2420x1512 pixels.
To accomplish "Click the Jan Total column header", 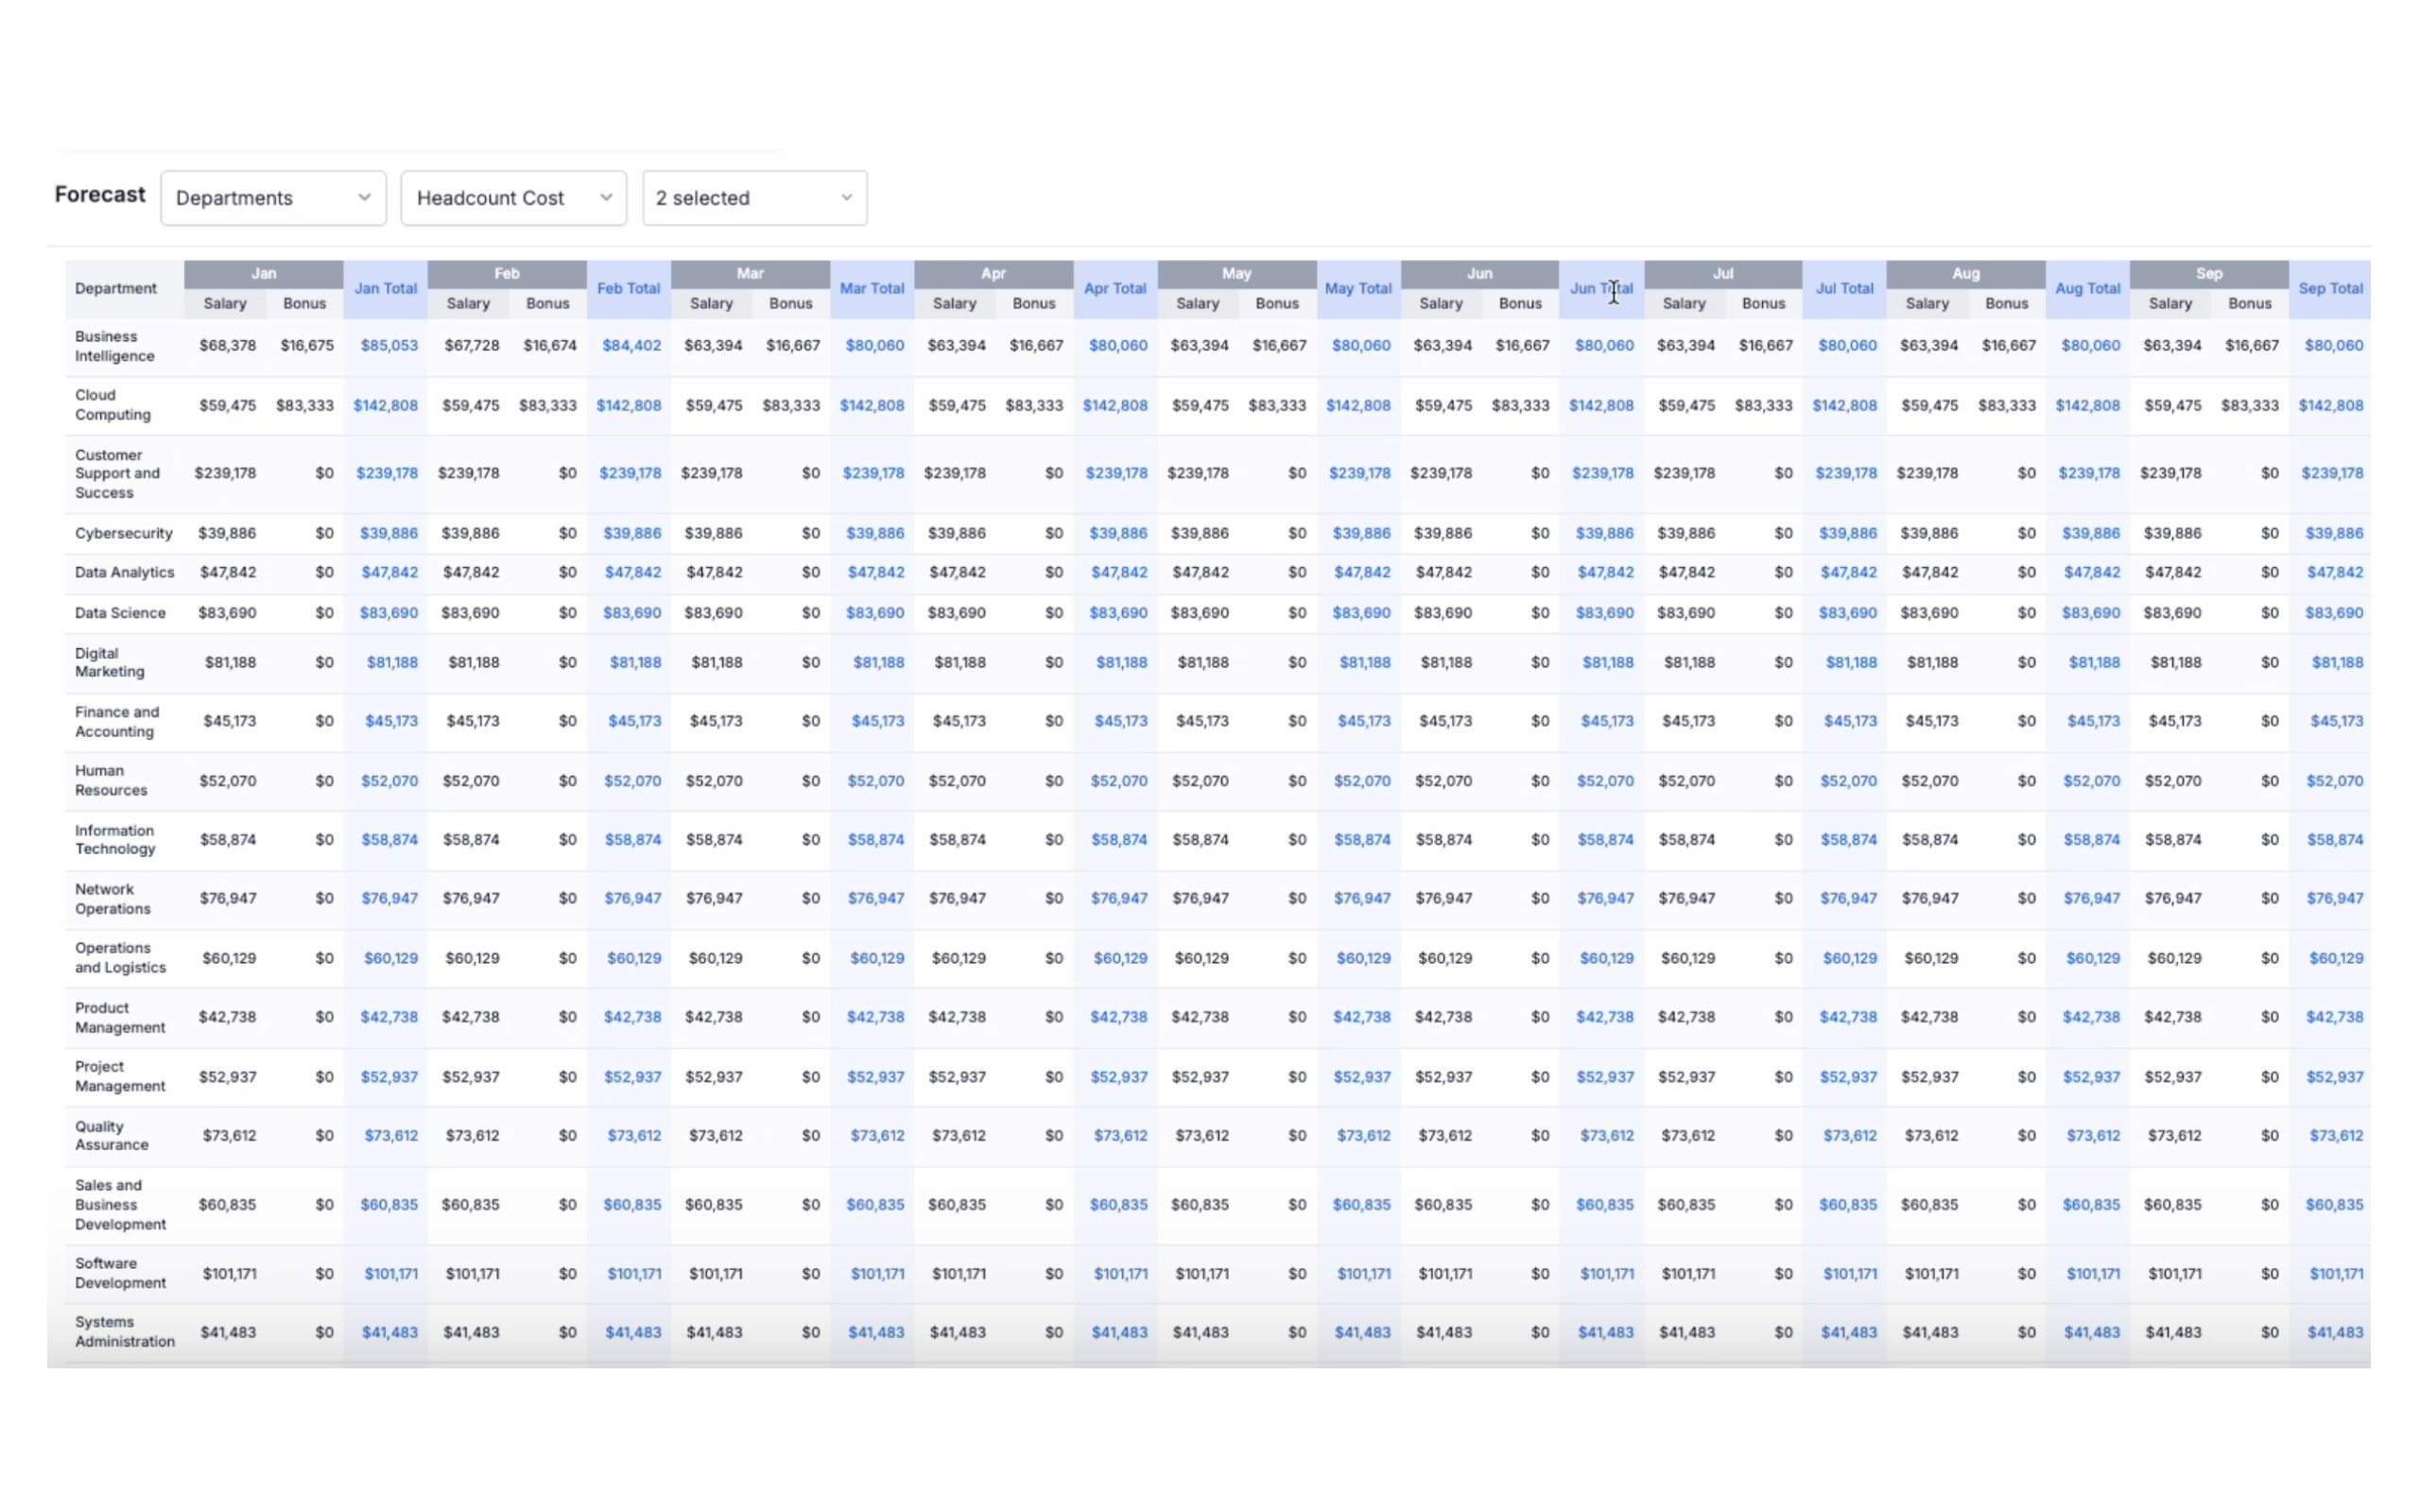I will coord(386,289).
